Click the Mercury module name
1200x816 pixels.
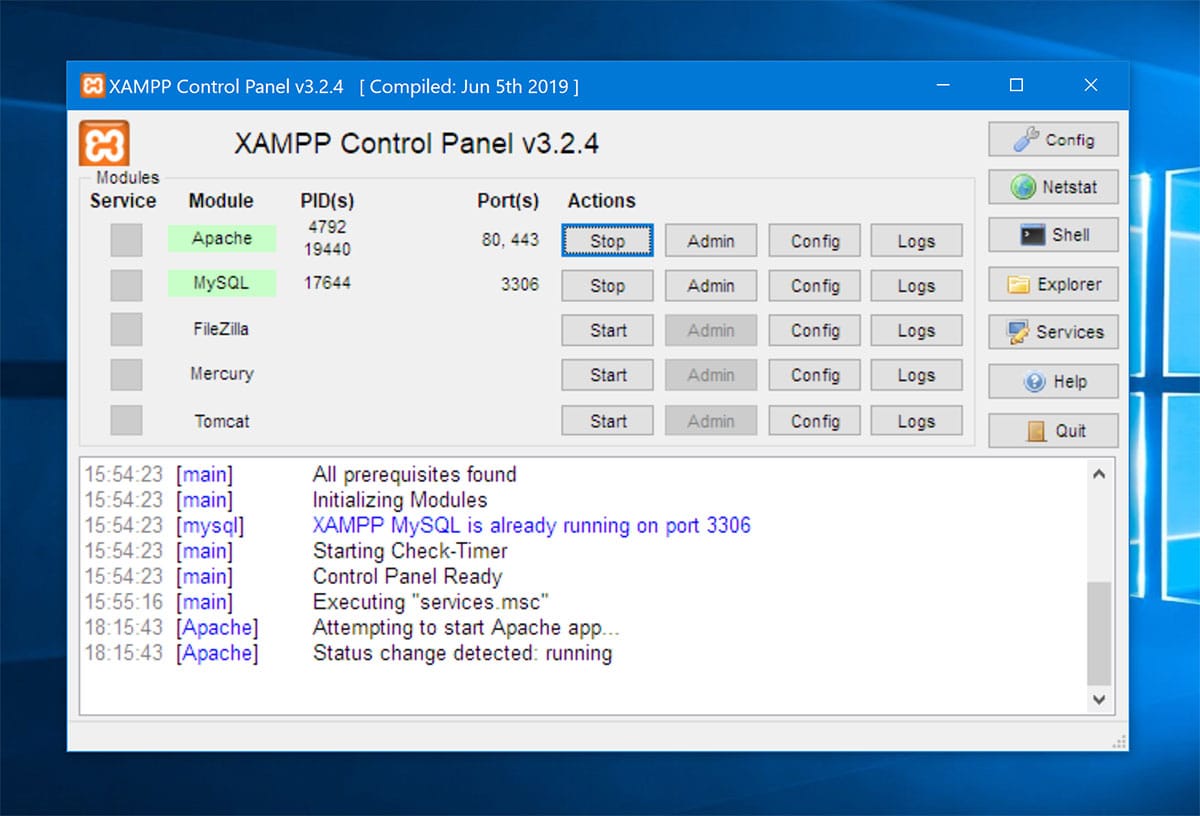pos(221,373)
